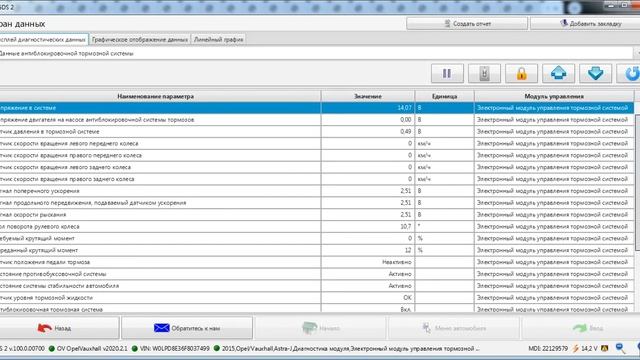
Task: Click the vertical scrollbar of parameter table
Action: (x=637, y=182)
